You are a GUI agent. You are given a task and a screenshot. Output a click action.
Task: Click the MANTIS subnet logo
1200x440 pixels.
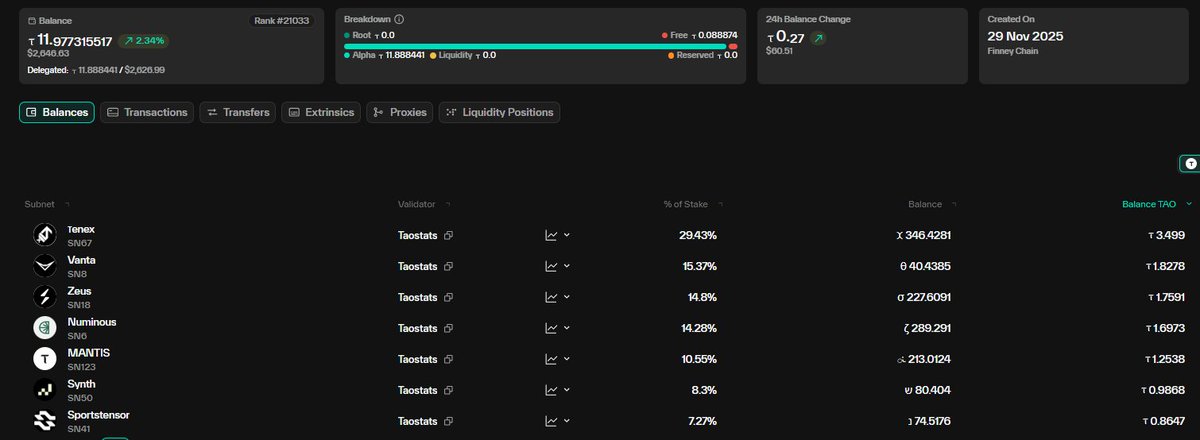click(44, 359)
